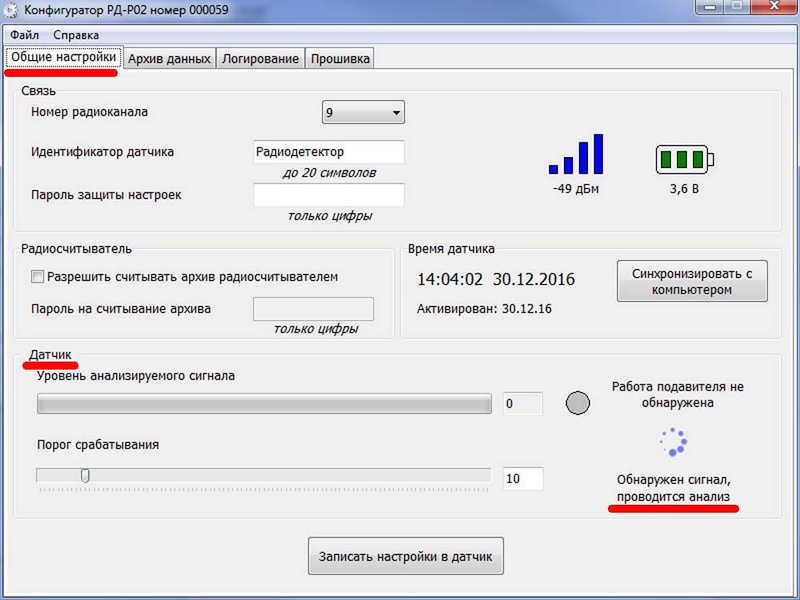Click the Уровень анализируемого сигнала label

[136, 376]
